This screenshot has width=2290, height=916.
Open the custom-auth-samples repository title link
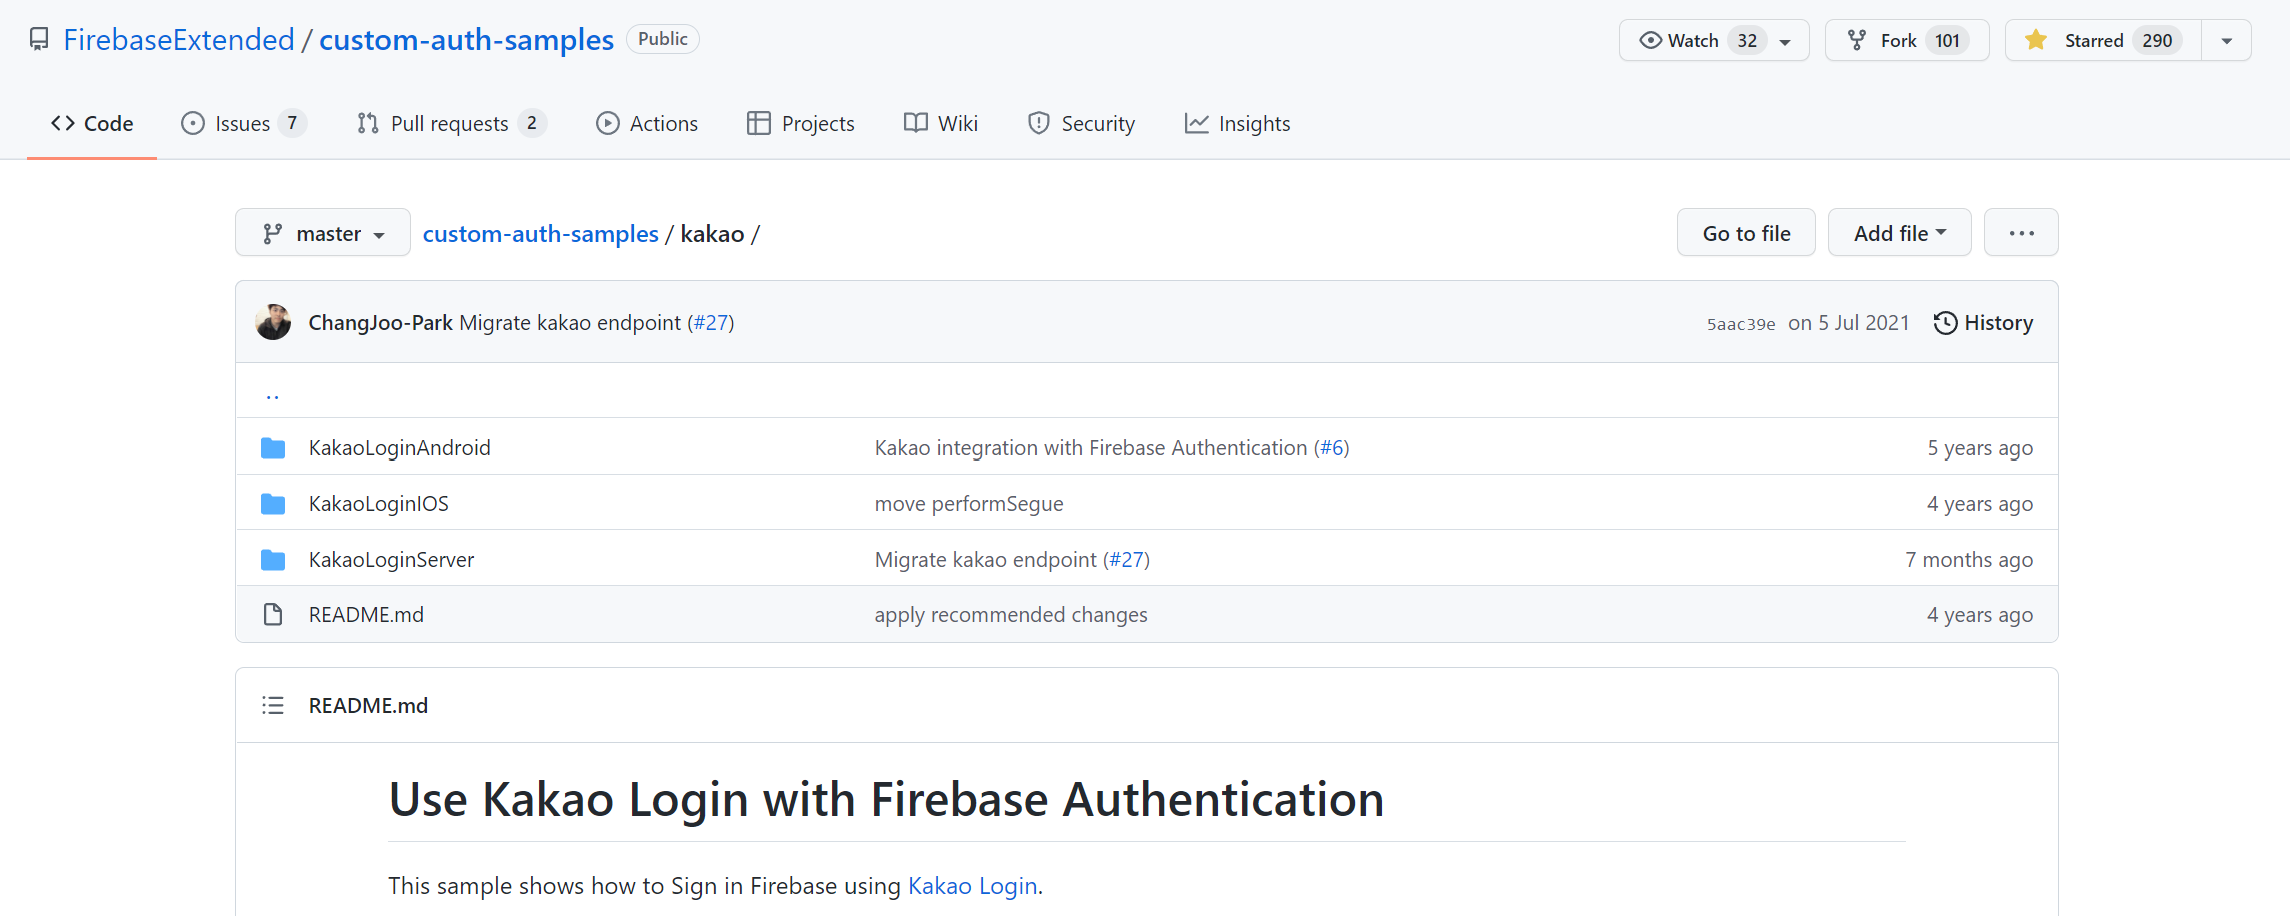pyautogui.click(x=466, y=40)
